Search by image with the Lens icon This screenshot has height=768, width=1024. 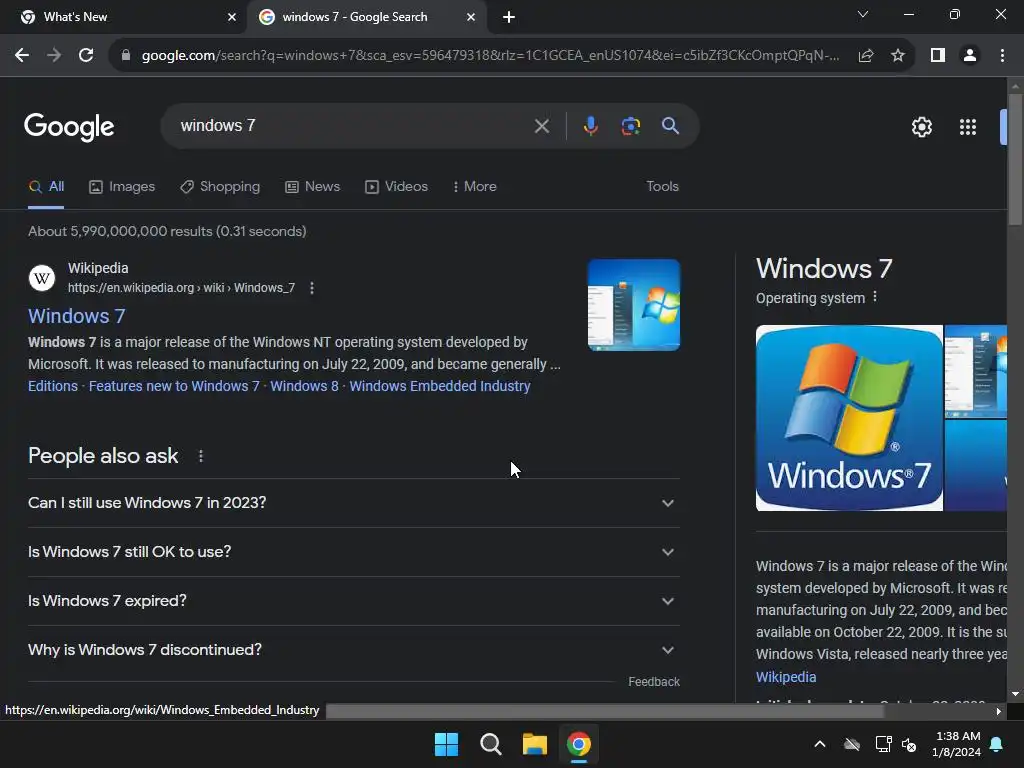[x=631, y=125]
